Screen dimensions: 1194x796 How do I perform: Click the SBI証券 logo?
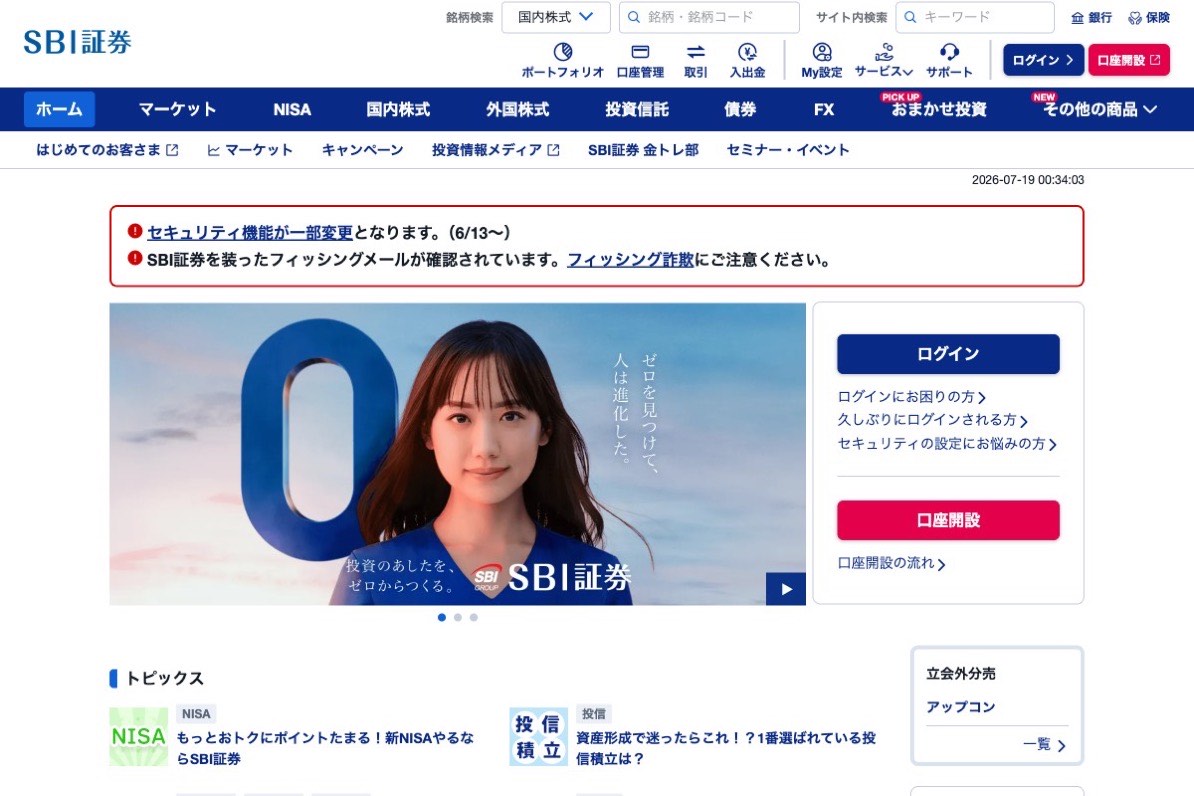[78, 42]
